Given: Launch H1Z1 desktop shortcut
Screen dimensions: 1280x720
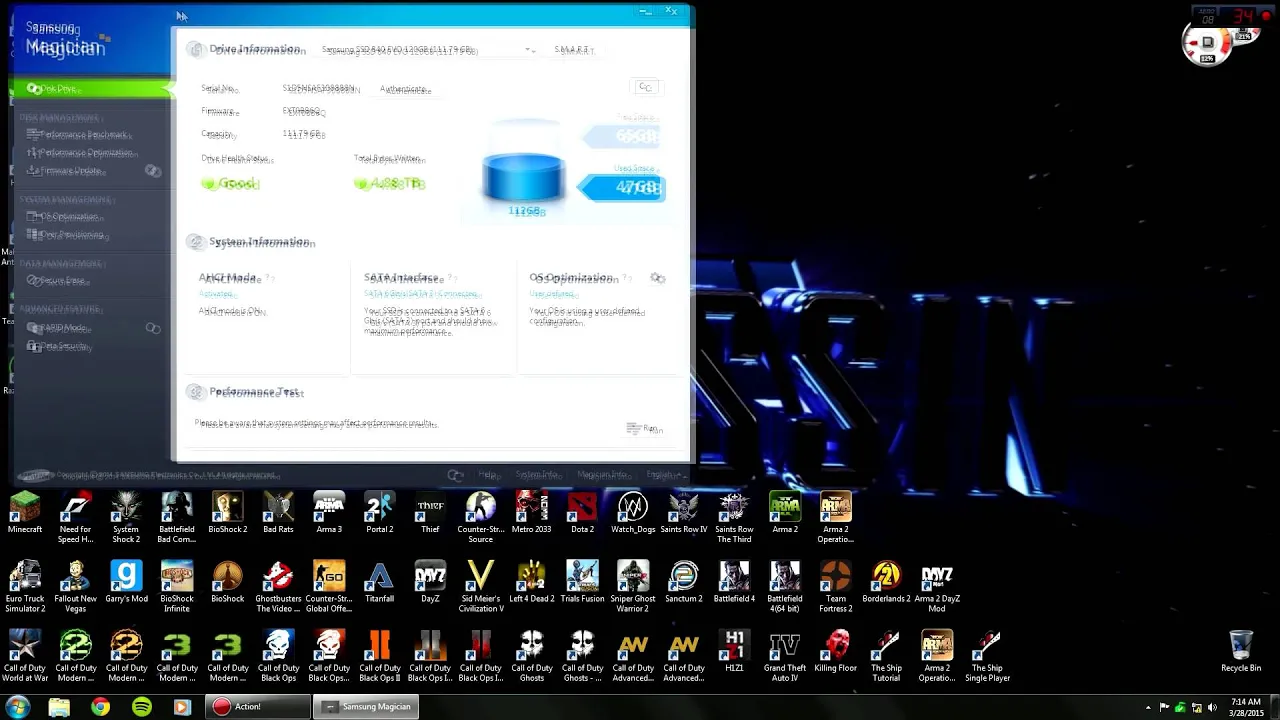Looking at the screenshot, I should click(x=734, y=651).
